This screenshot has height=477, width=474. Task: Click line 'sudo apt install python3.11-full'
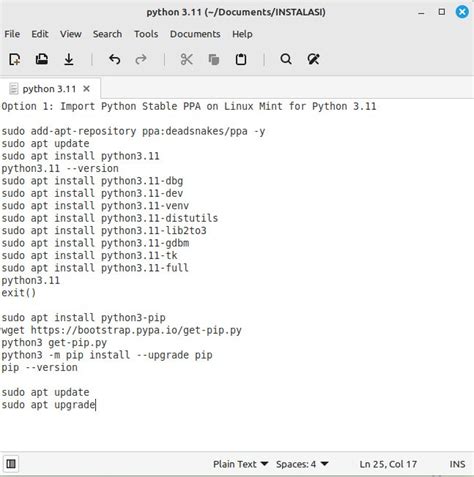point(95,268)
